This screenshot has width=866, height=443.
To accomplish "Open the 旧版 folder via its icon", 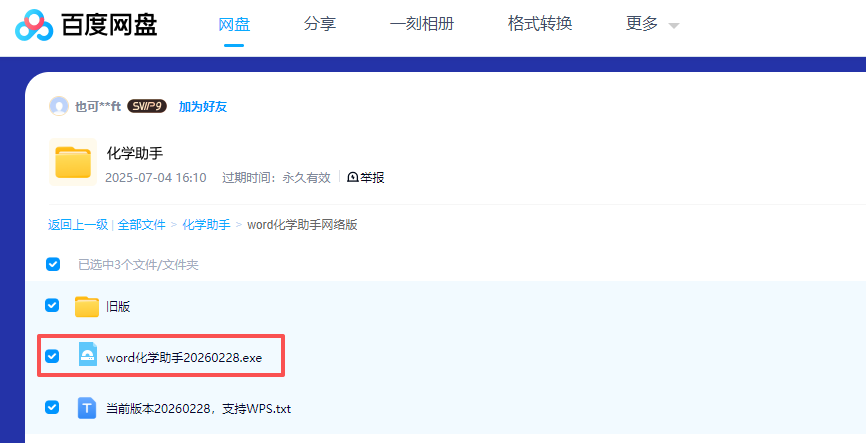I will [87, 306].
